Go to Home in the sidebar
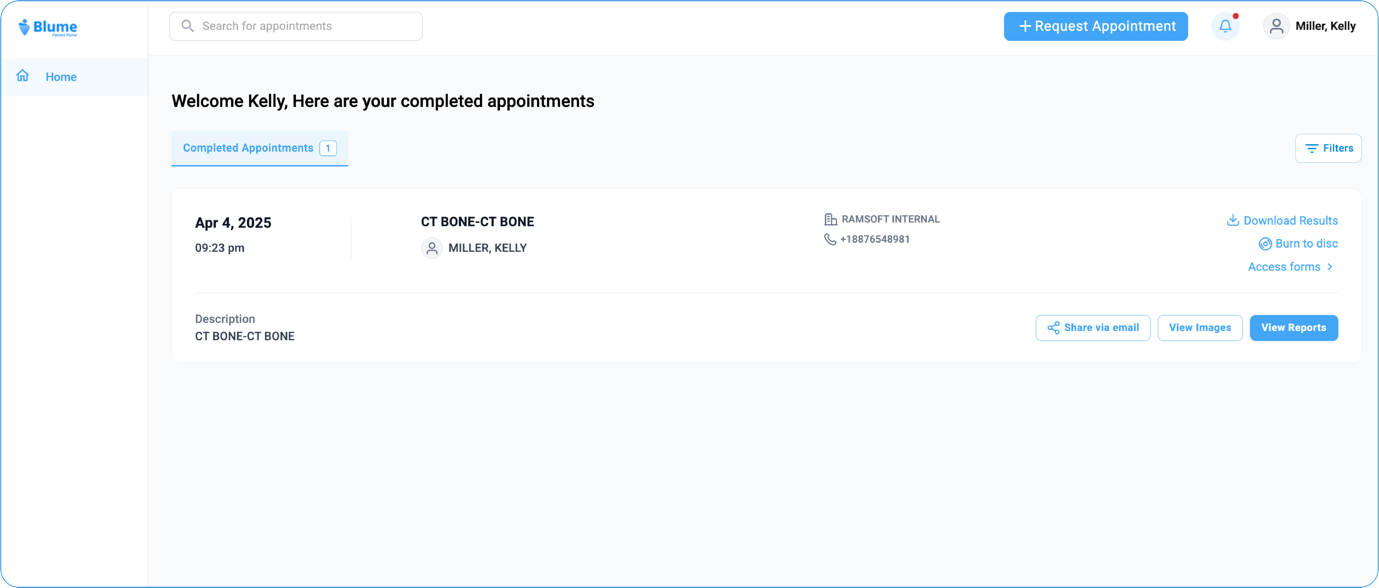1379x588 pixels. pyautogui.click(x=61, y=77)
